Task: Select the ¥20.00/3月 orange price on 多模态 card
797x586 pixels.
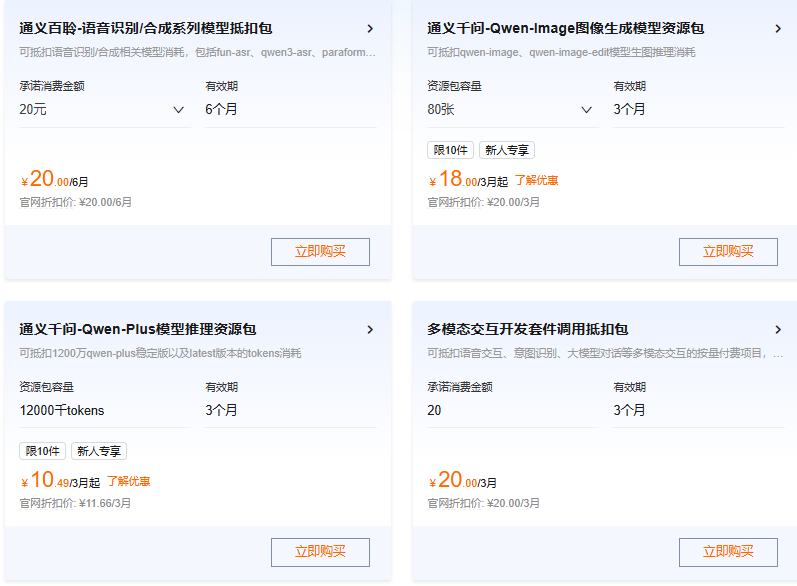Action: tap(463, 480)
